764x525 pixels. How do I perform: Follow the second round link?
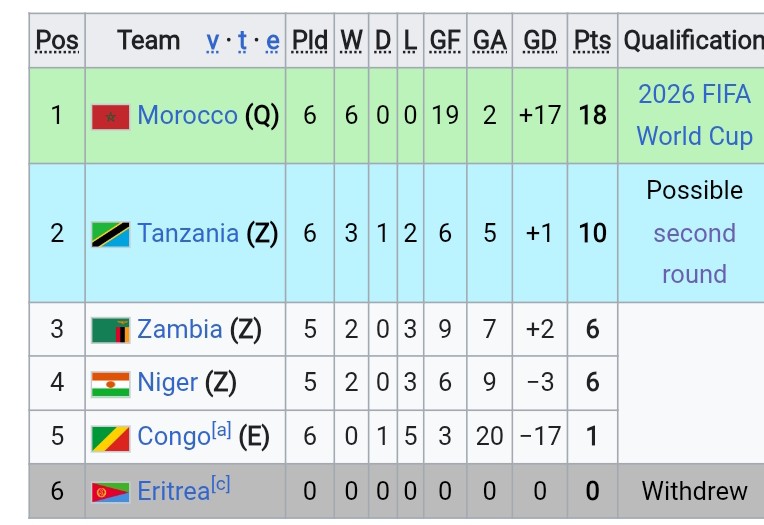(694, 253)
